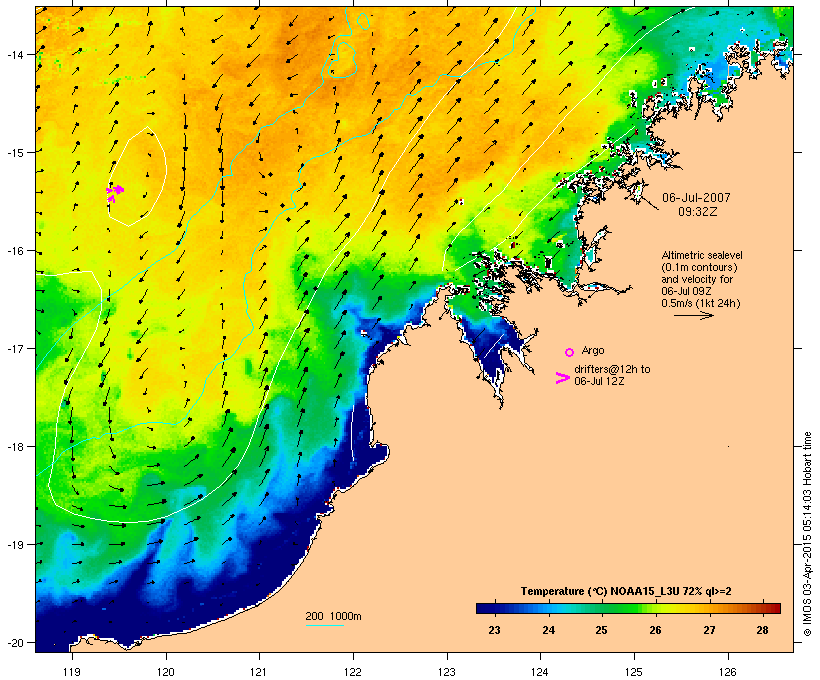The image size is (820, 680).
Task: Click longitude axis label 123
Action: coord(447,672)
